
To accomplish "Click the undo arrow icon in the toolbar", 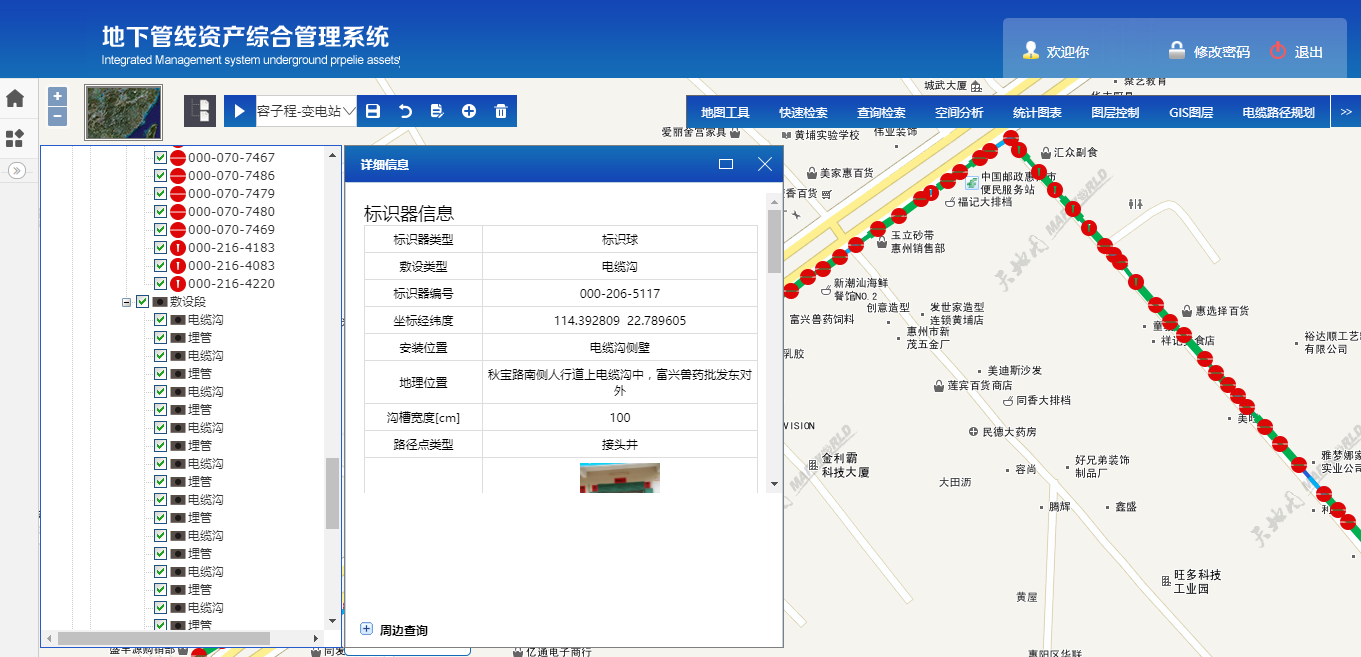I will (404, 111).
